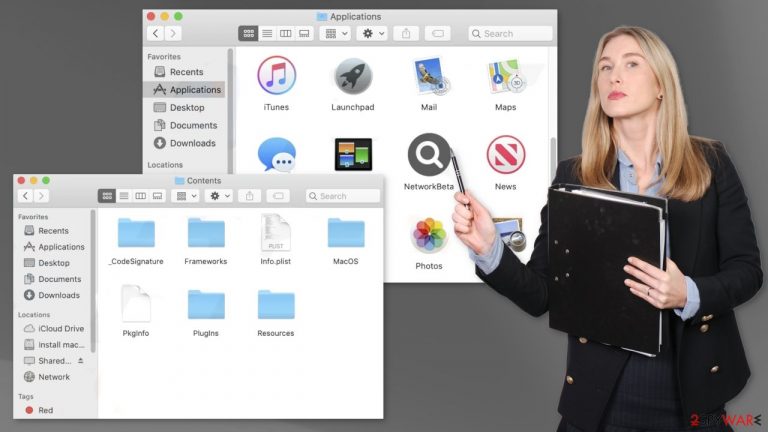768x432 pixels.
Task: Open the Messages speech-bubble app icon
Action: point(276,155)
